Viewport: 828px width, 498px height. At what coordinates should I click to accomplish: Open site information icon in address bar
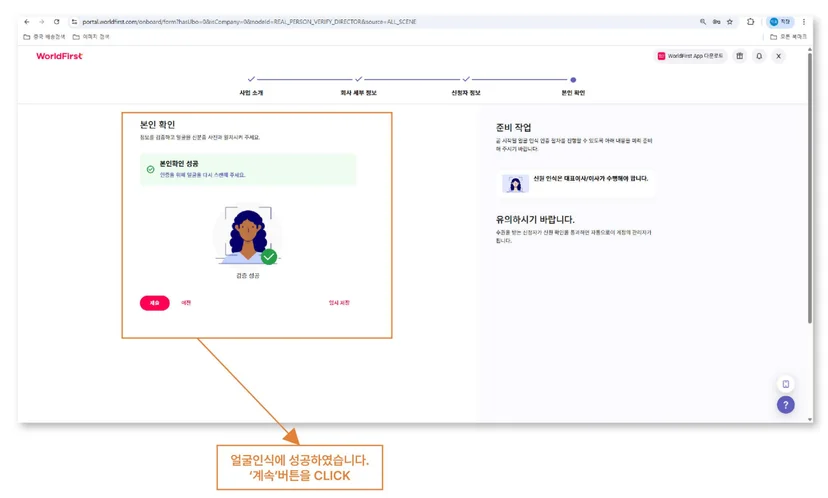[74, 22]
